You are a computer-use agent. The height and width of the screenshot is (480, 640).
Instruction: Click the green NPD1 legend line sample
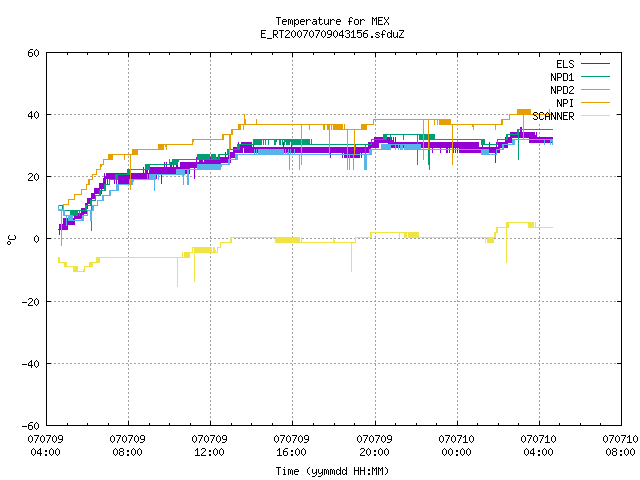595,76
